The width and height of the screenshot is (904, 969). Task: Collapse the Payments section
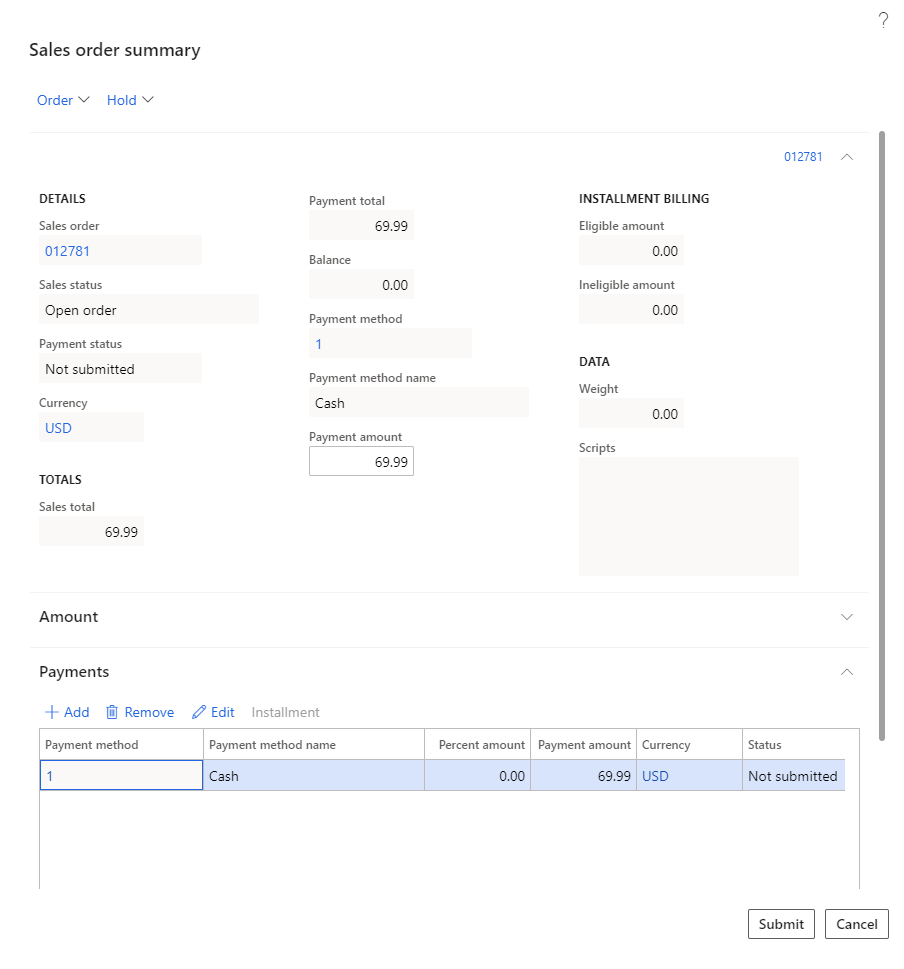coord(847,672)
